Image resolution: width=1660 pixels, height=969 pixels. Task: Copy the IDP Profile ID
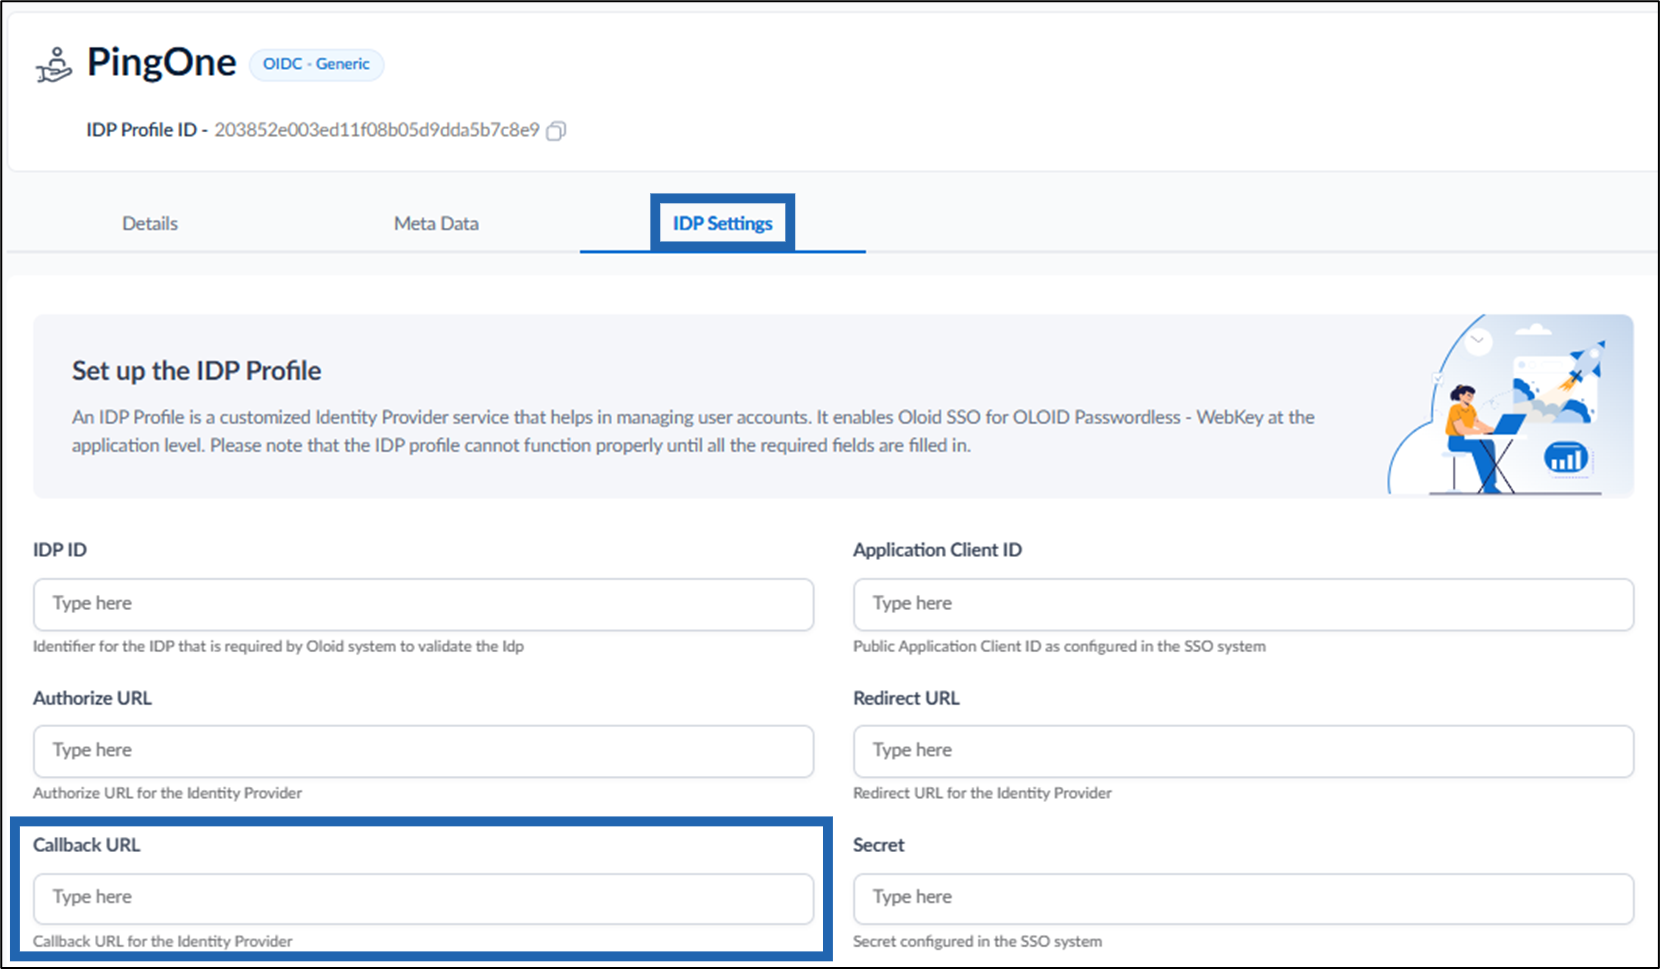click(556, 131)
